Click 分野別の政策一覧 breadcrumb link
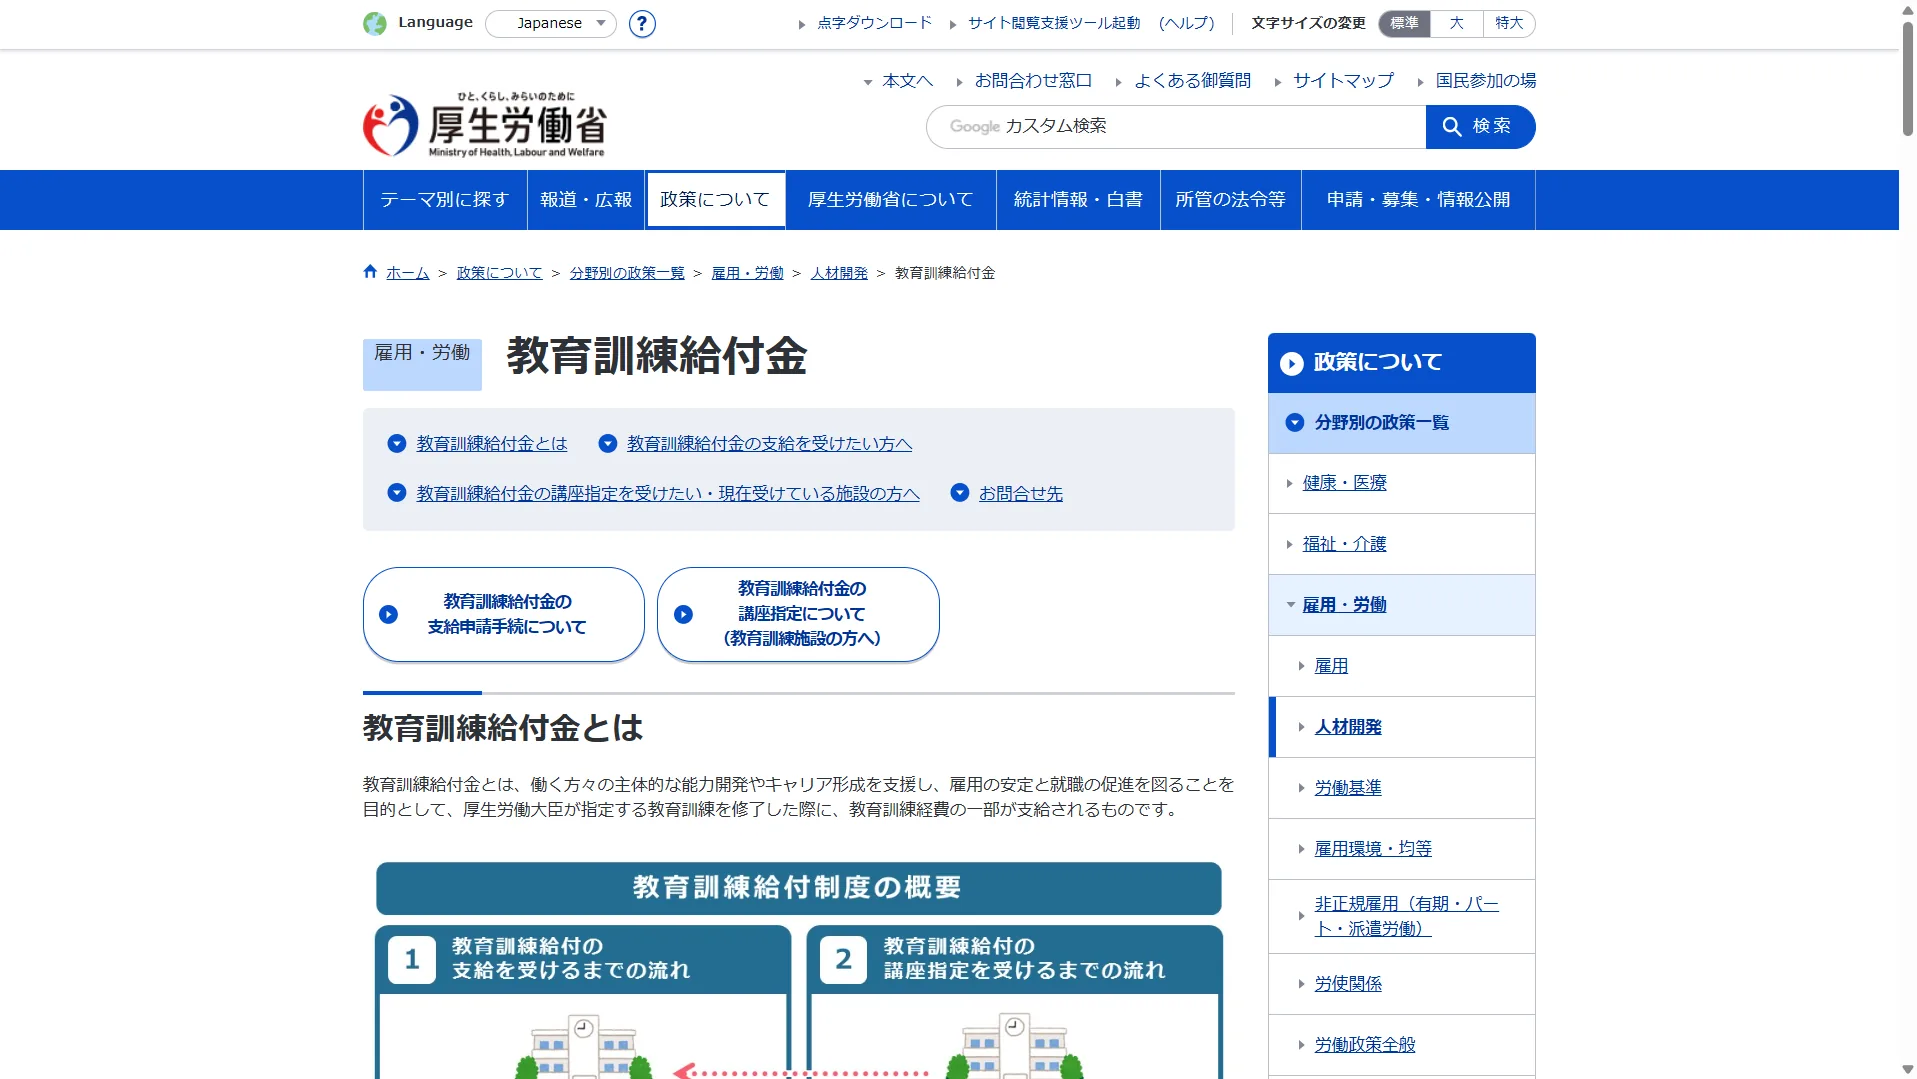This screenshot has width=1917, height=1079. click(x=627, y=273)
